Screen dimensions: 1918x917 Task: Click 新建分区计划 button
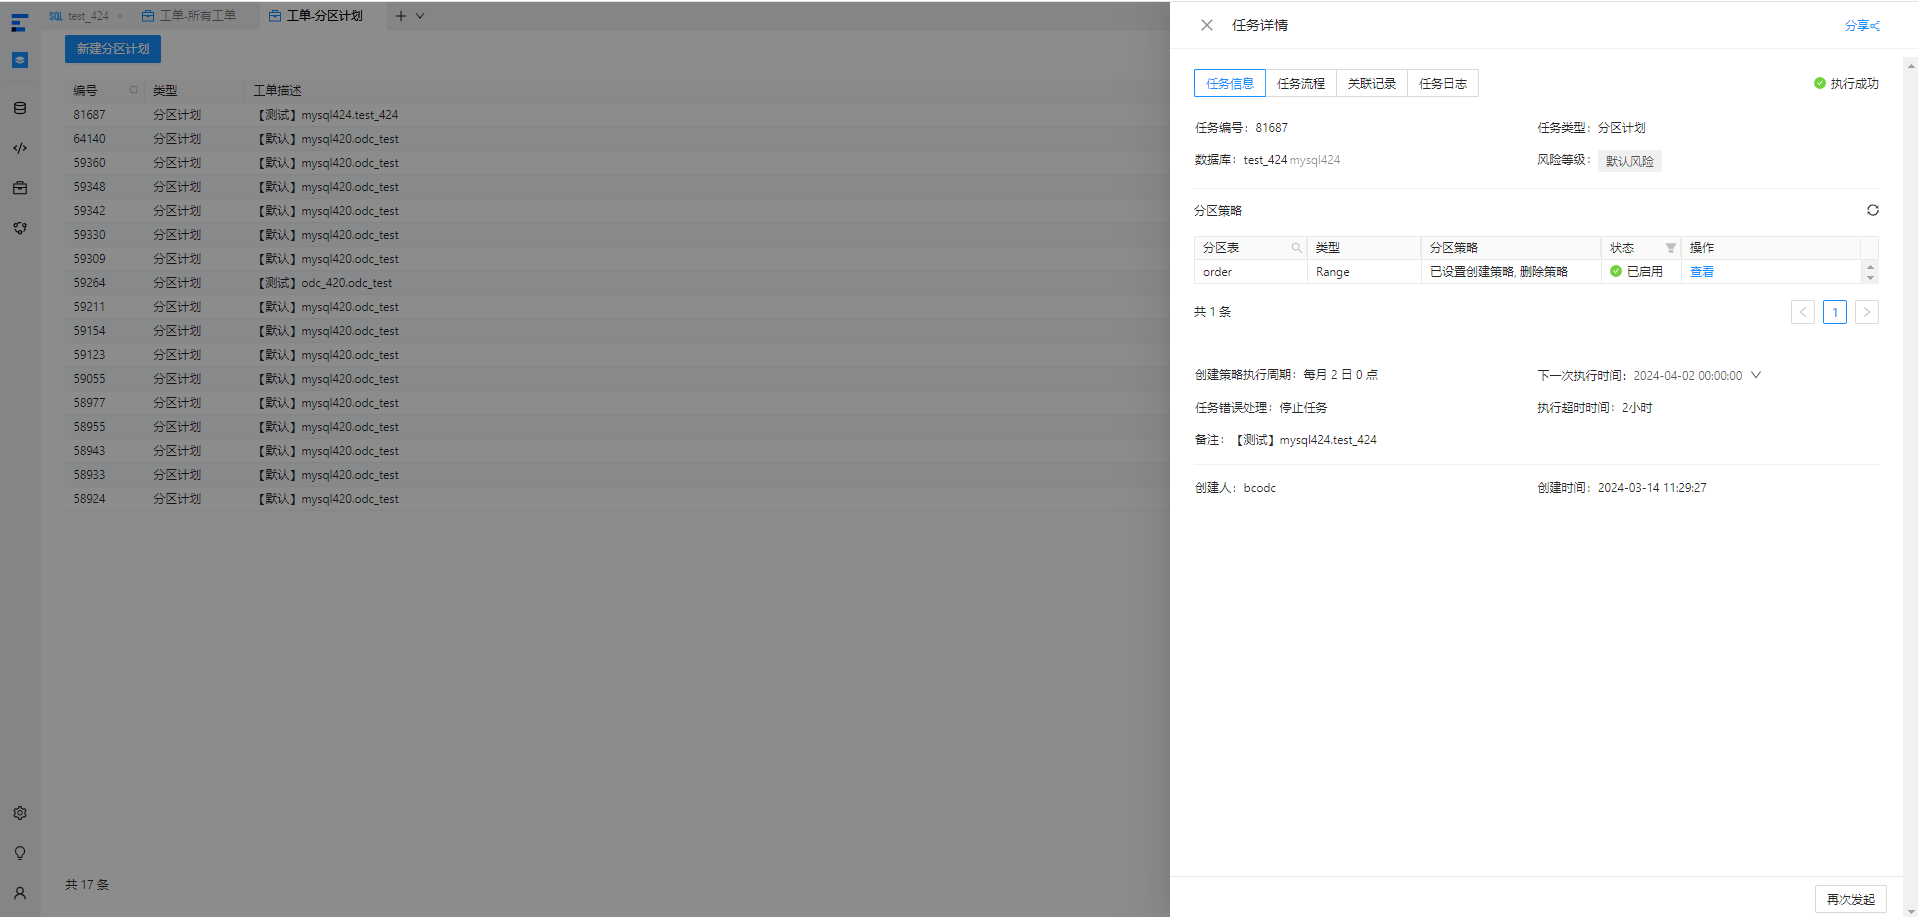tap(113, 49)
